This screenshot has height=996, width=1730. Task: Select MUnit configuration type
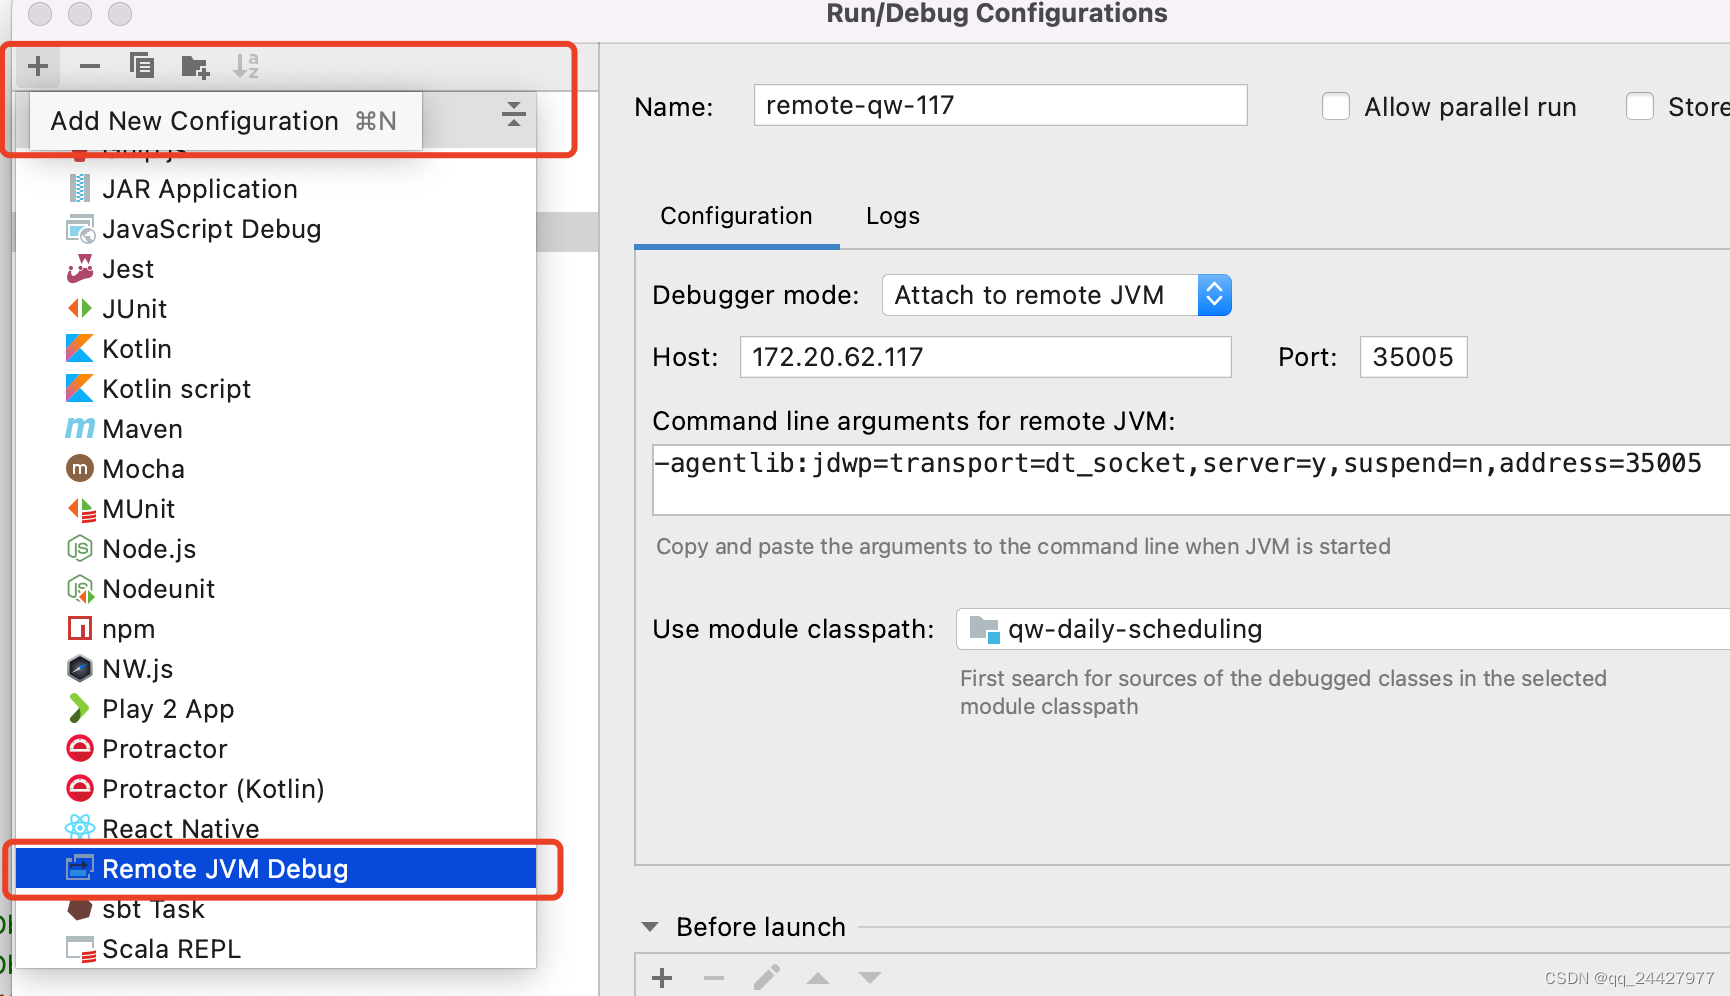click(x=276, y=509)
